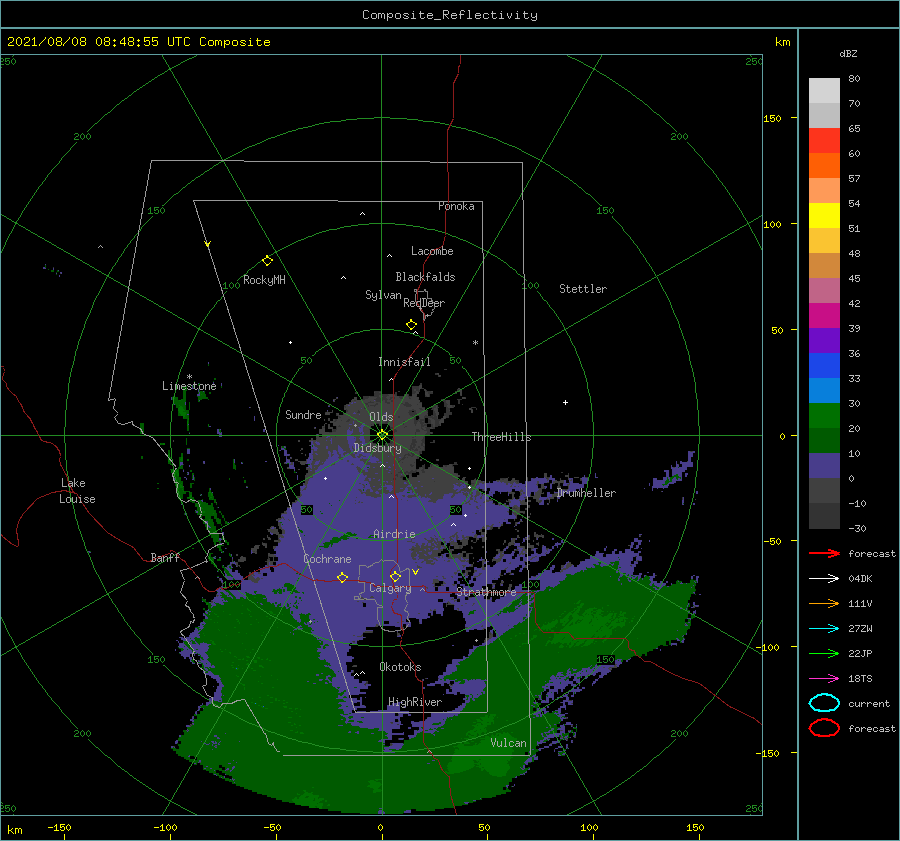Click the Didsbury town label
Viewport: 900px width, 841px height.
click(378, 448)
